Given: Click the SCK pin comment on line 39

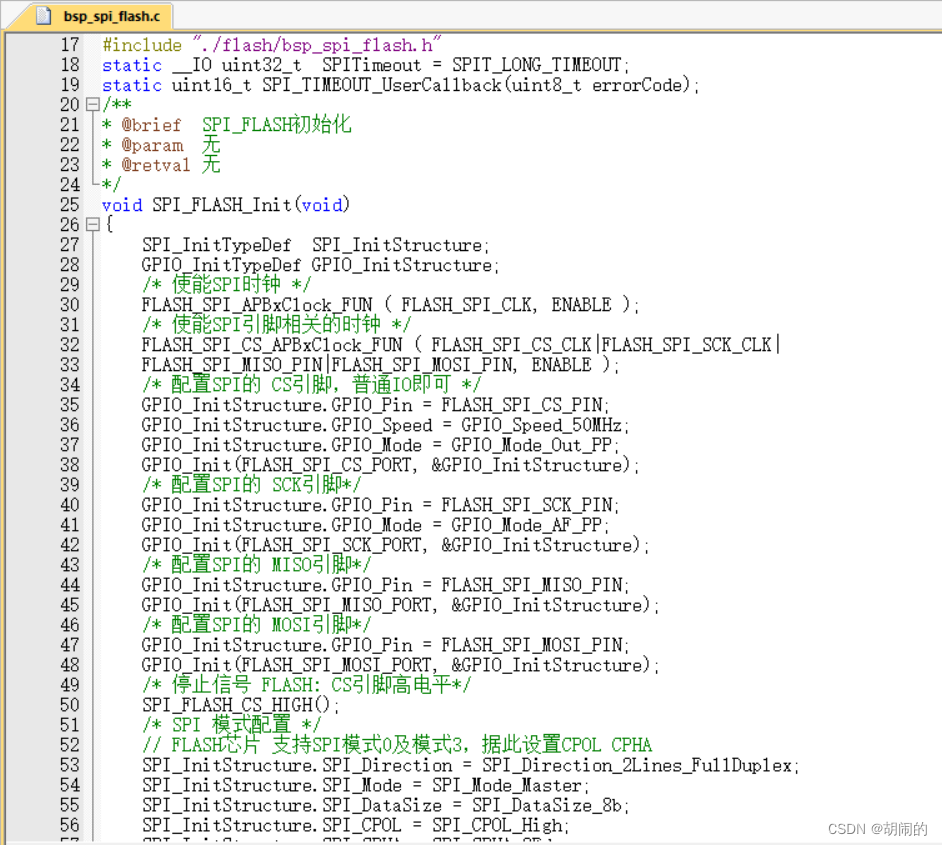Looking at the screenshot, I should [252, 485].
